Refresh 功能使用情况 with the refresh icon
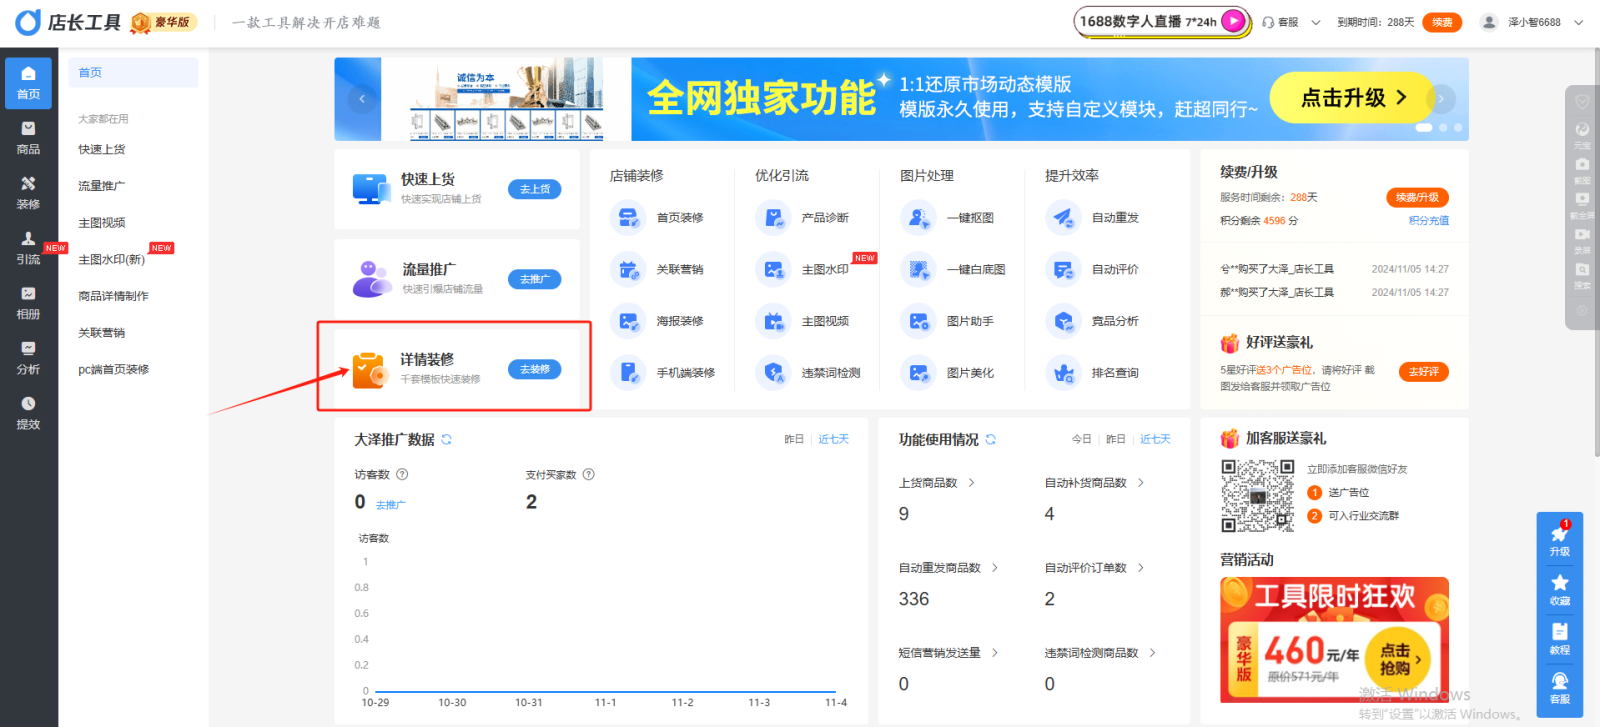This screenshot has width=1600, height=727. [991, 439]
